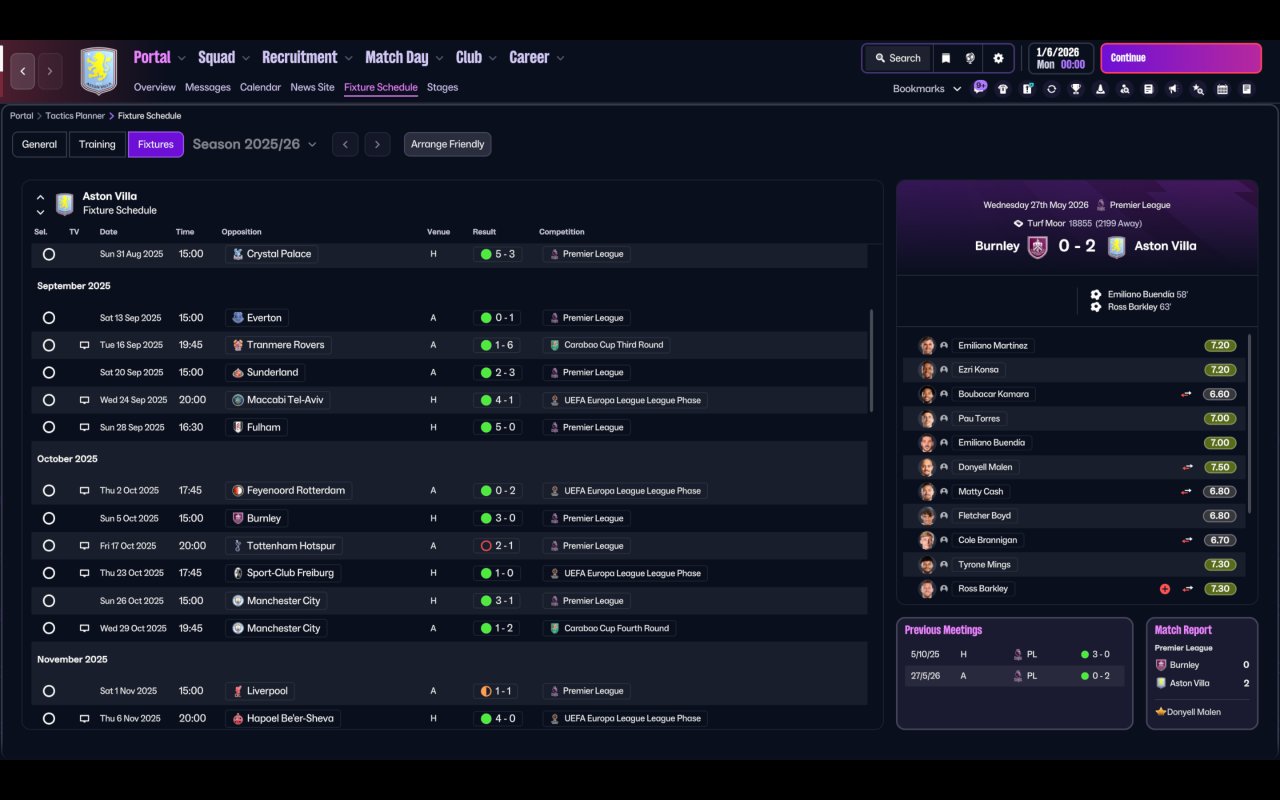Click the injury red cross icon beside Ross Barkley
The image size is (1280, 800).
(x=1165, y=589)
